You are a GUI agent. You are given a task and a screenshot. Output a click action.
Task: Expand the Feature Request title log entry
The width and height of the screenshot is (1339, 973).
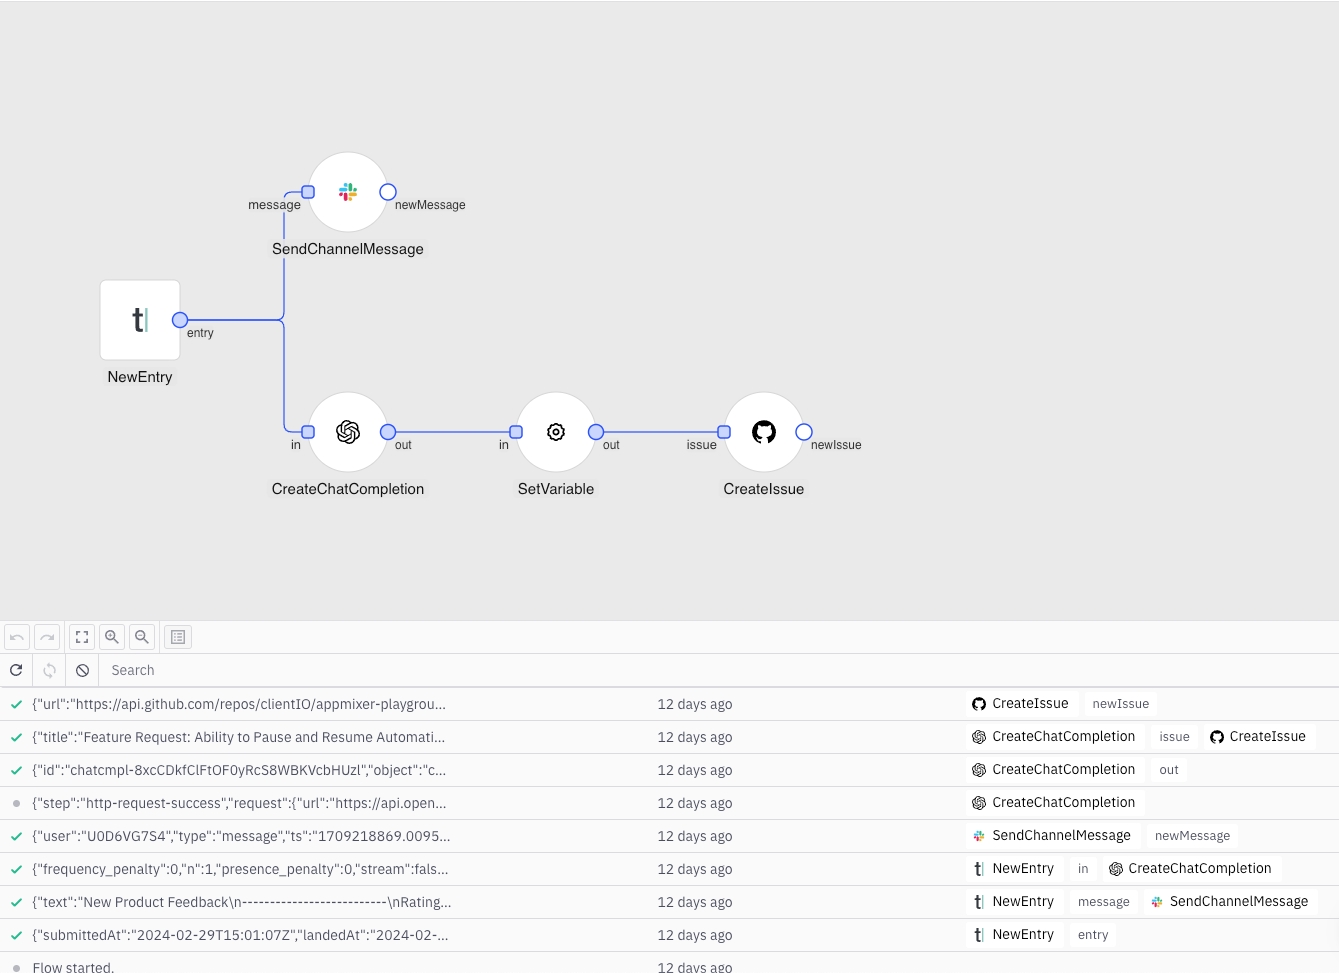239,737
